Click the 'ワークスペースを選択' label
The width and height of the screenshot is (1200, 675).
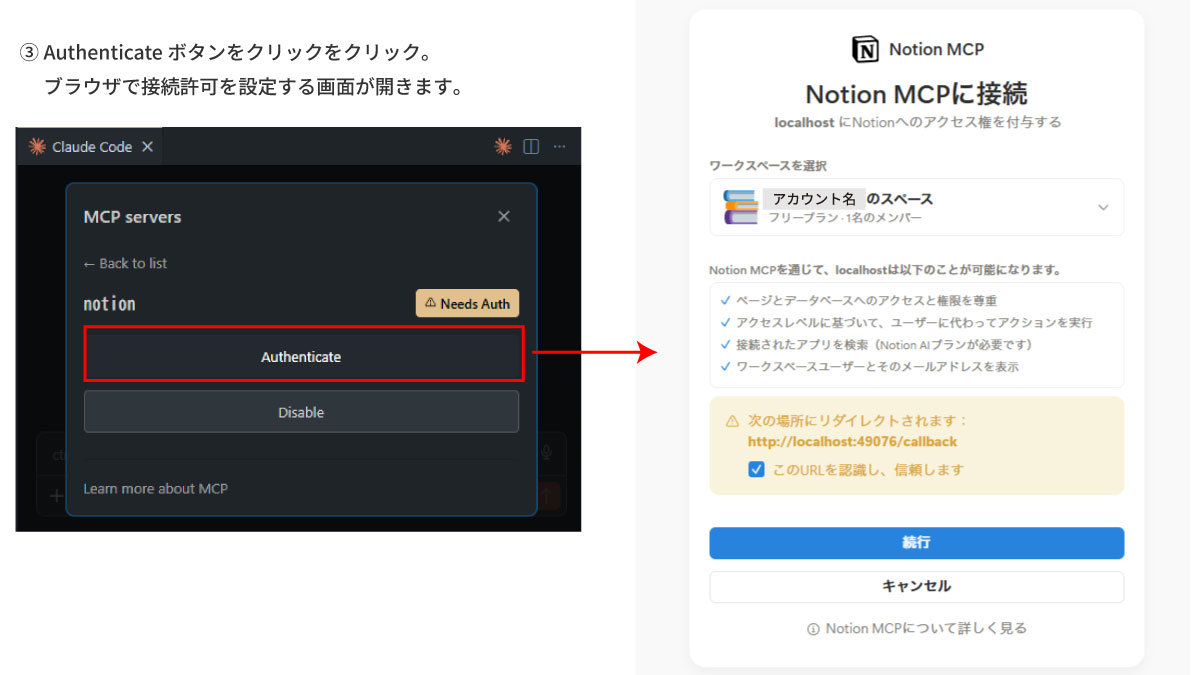(768, 165)
